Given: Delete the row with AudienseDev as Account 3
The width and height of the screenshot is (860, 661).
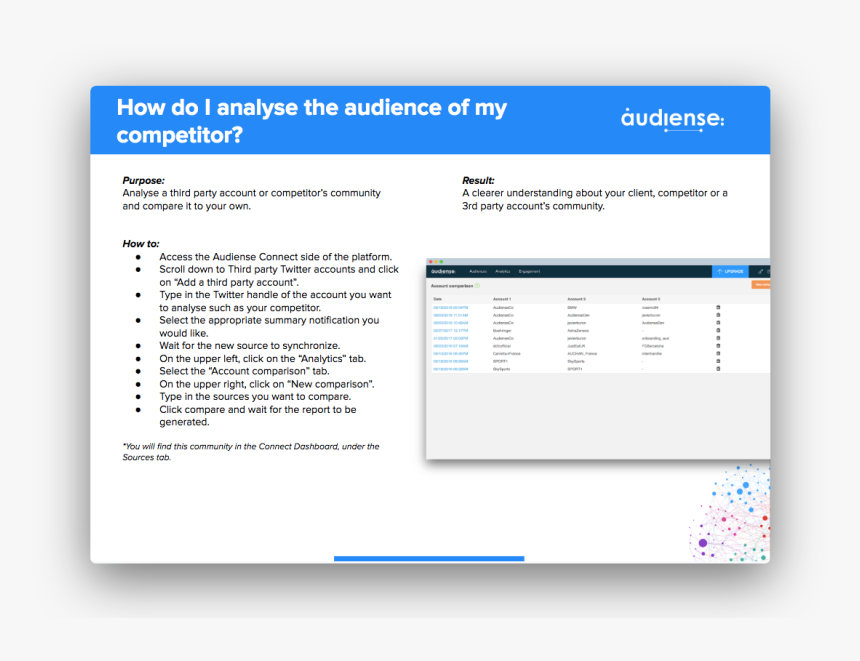Looking at the screenshot, I should [718, 323].
